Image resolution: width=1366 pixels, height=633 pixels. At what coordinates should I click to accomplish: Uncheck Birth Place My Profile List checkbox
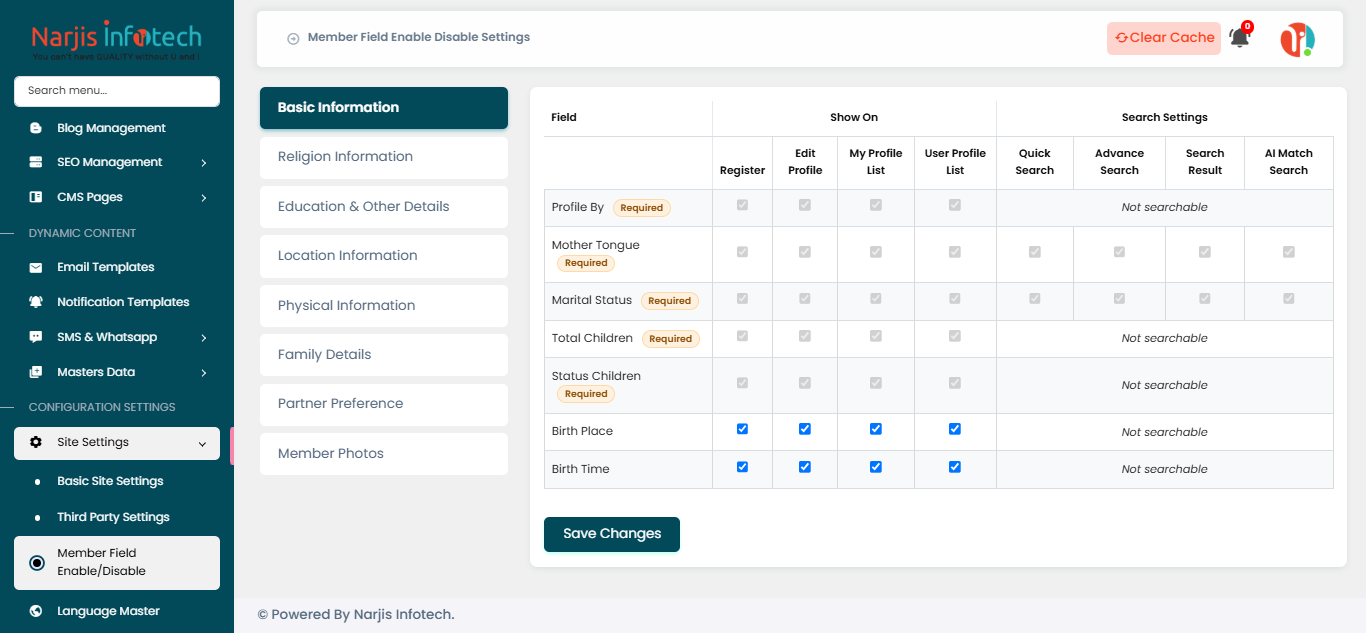[876, 429]
